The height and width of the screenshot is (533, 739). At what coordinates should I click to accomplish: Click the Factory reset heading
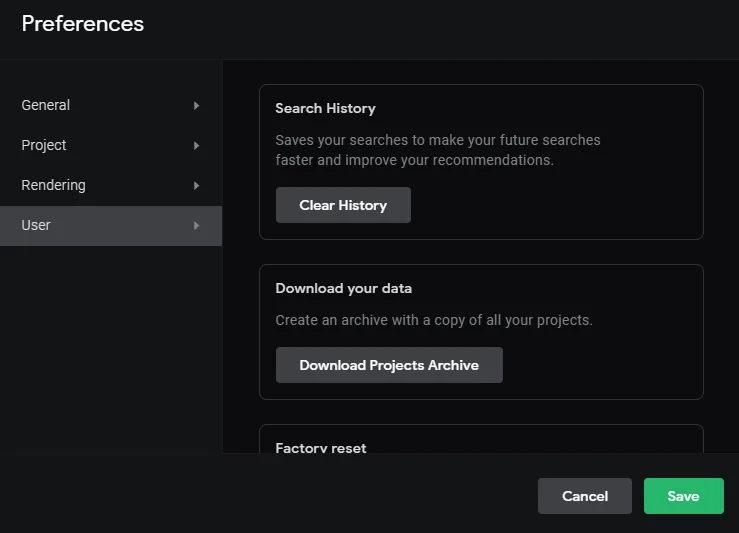(x=321, y=448)
